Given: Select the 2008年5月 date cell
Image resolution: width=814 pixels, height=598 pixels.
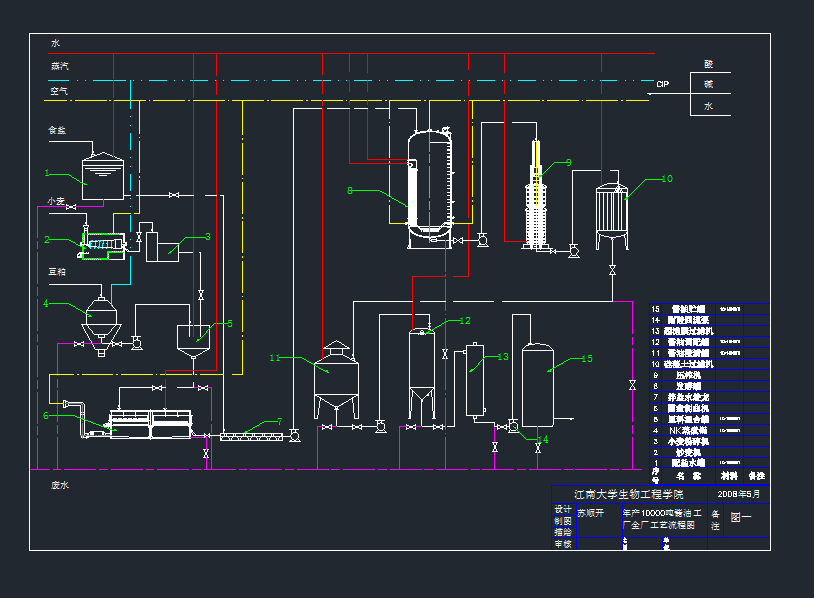Looking at the screenshot, I should 739,493.
